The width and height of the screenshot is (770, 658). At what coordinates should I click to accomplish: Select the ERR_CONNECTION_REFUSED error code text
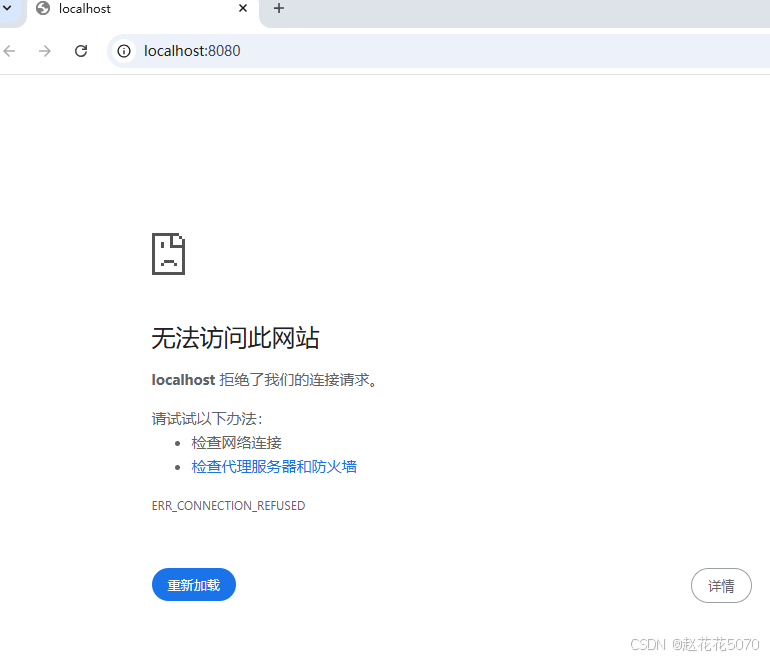tap(228, 506)
